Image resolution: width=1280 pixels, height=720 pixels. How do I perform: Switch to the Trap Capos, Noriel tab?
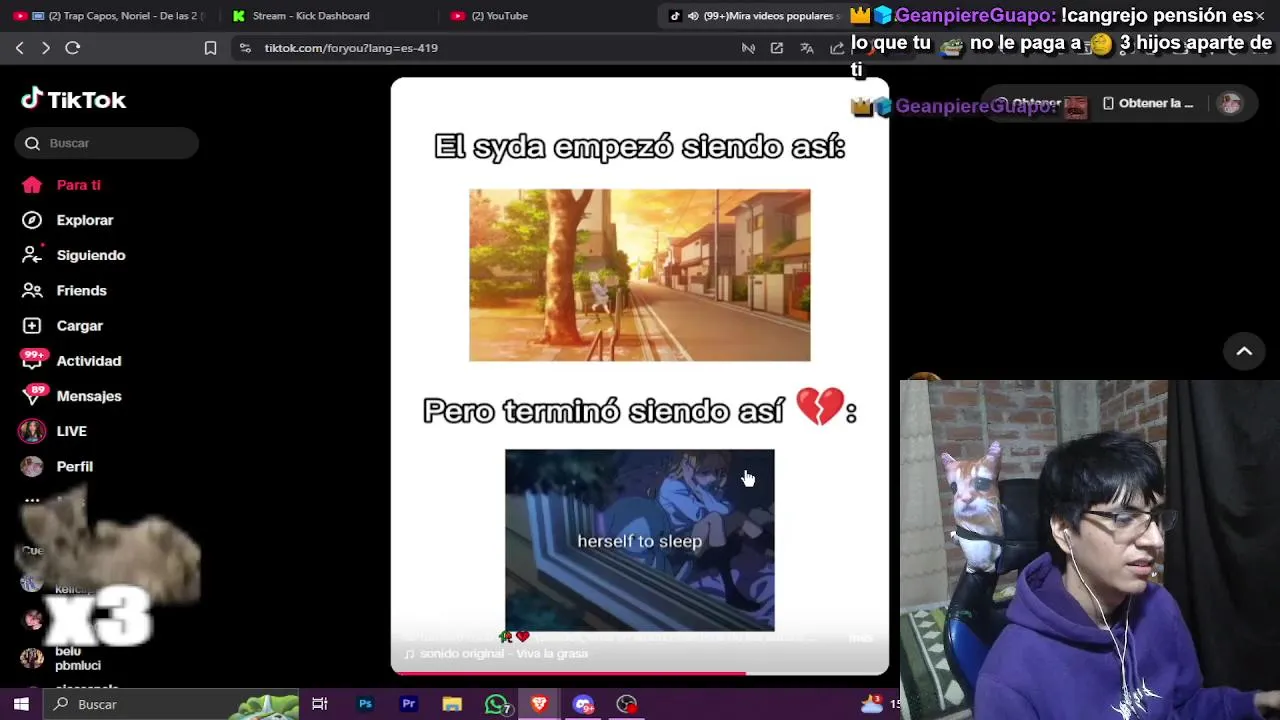coord(110,16)
